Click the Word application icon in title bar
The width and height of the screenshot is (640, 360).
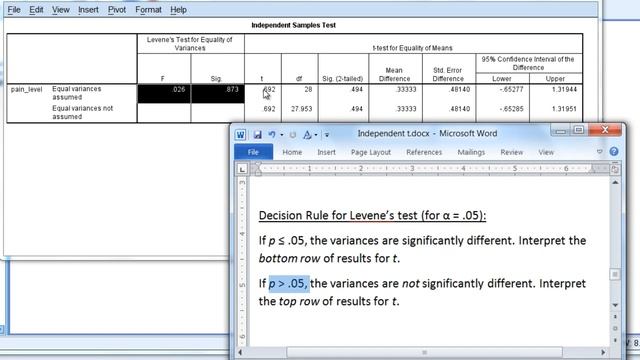[240, 134]
